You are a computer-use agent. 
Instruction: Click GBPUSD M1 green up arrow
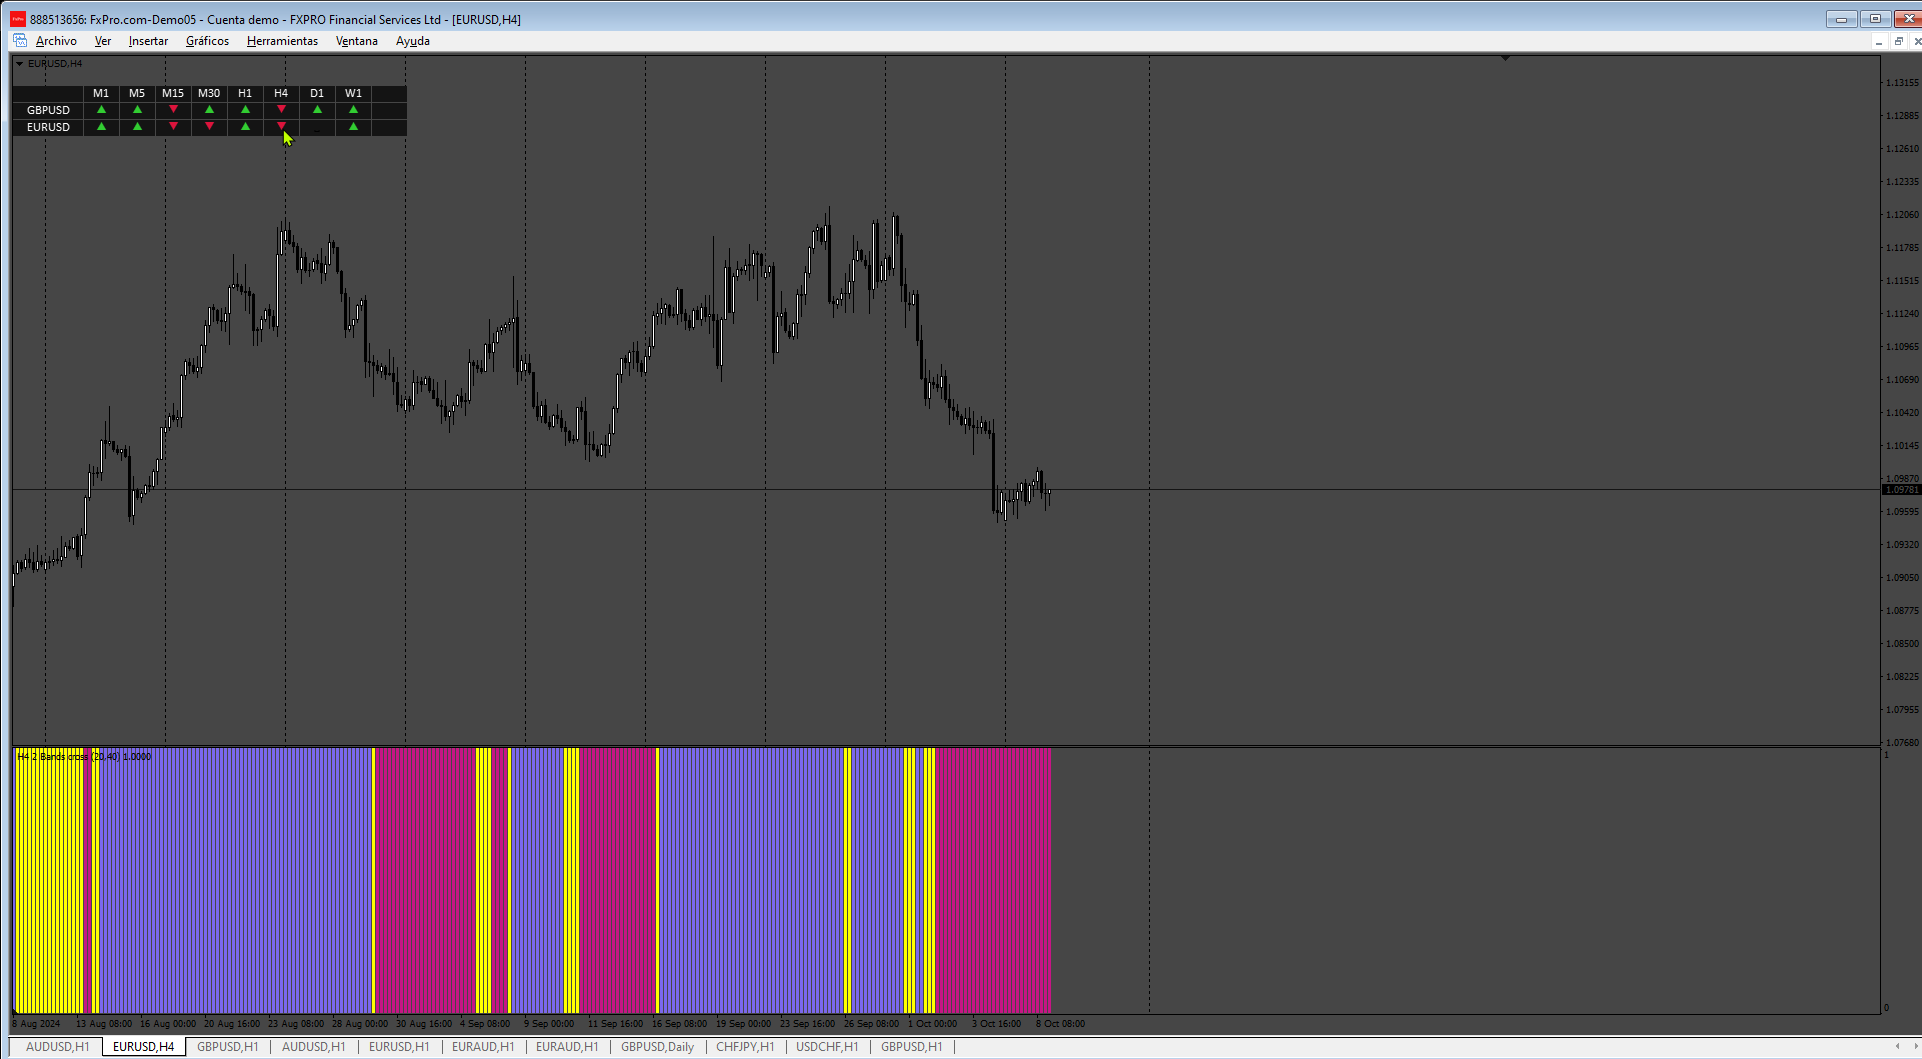[x=101, y=110]
